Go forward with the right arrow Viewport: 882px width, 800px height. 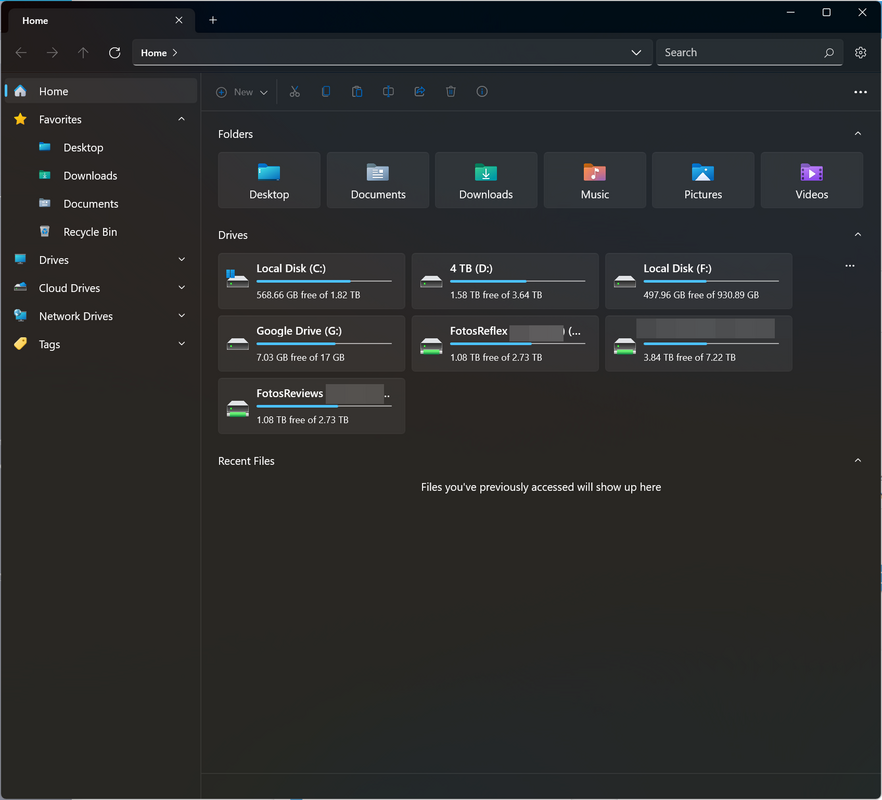point(52,52)
